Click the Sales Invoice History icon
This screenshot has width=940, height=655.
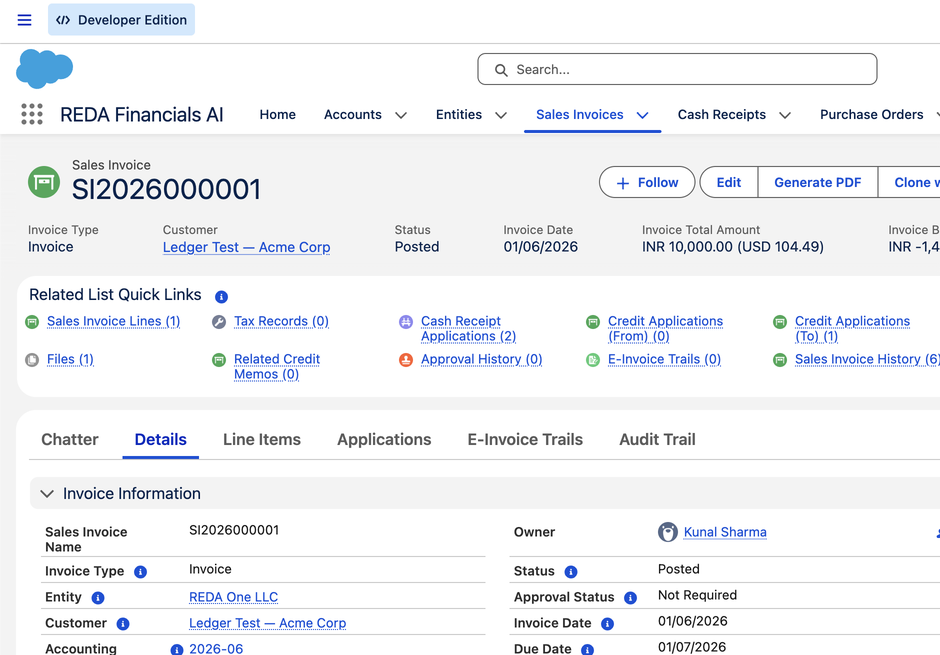[x=780, y=360]
